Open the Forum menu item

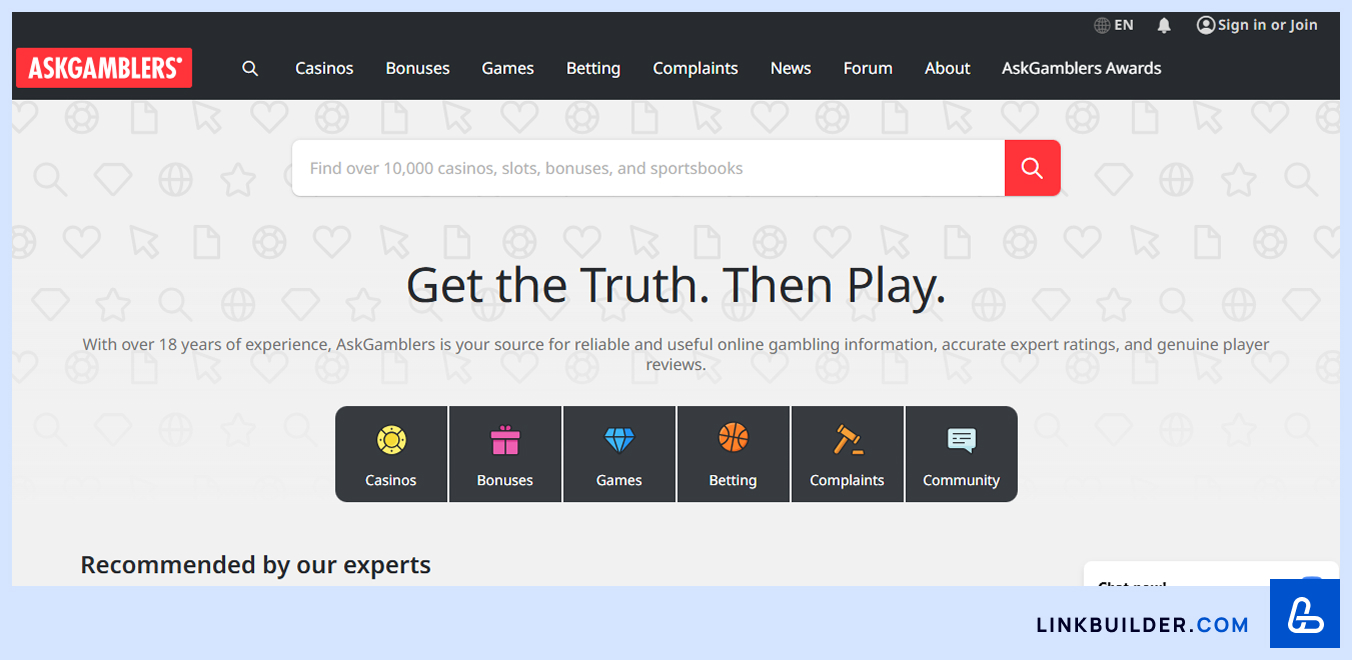pyautogui.click(x=867, y=68)
